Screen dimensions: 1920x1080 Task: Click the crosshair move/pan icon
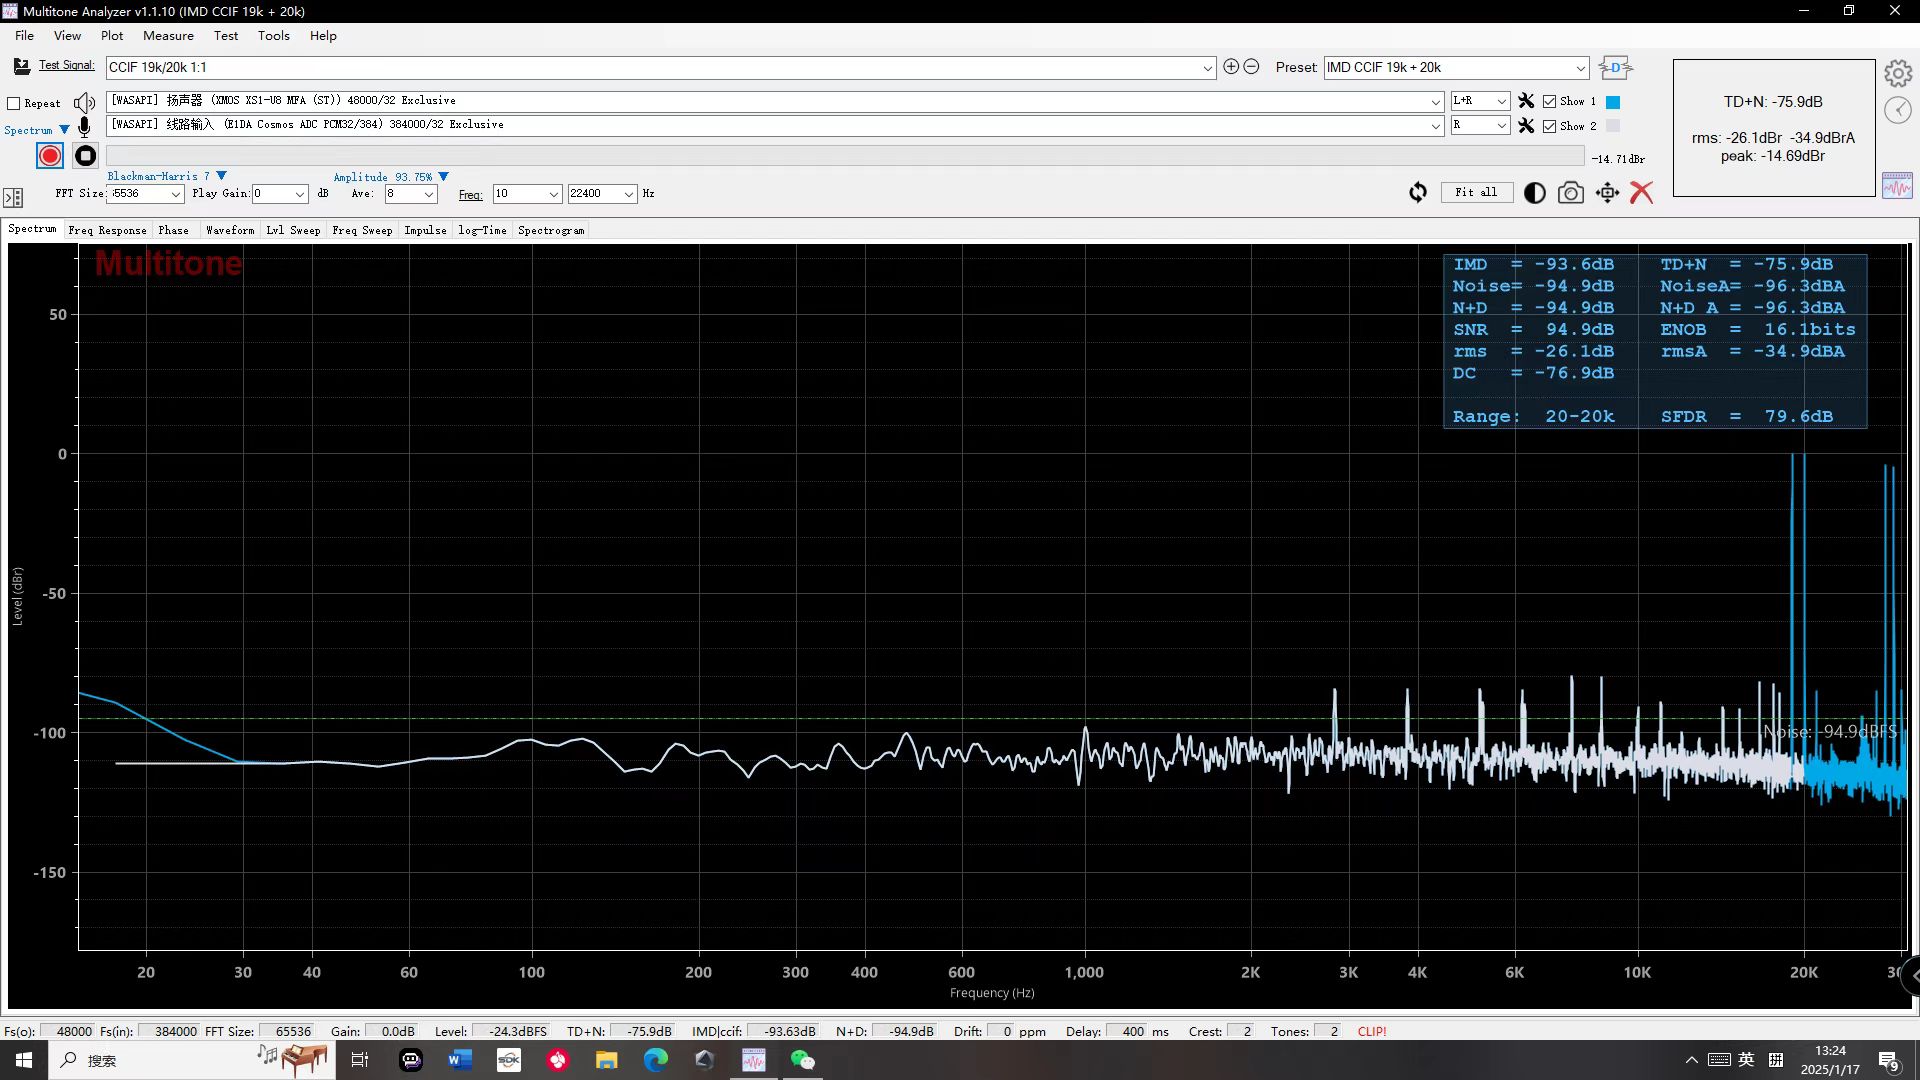(1607, 193)
